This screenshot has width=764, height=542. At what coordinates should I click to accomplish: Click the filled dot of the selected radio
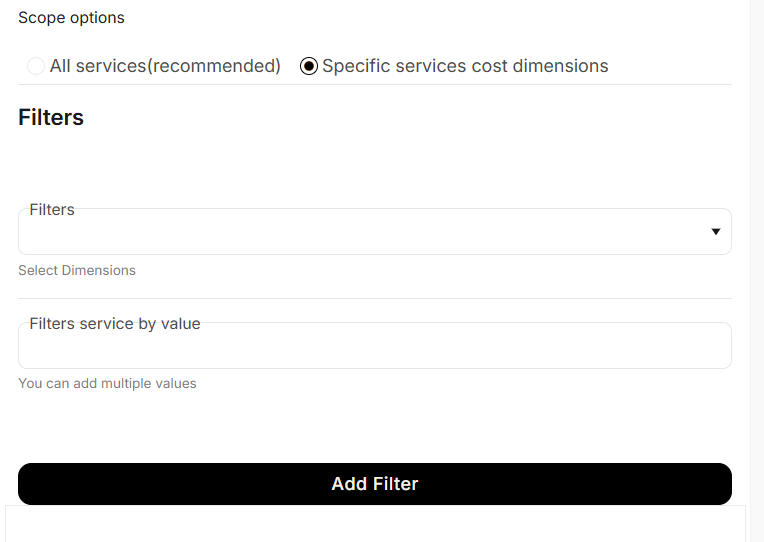tap(309, 66)
